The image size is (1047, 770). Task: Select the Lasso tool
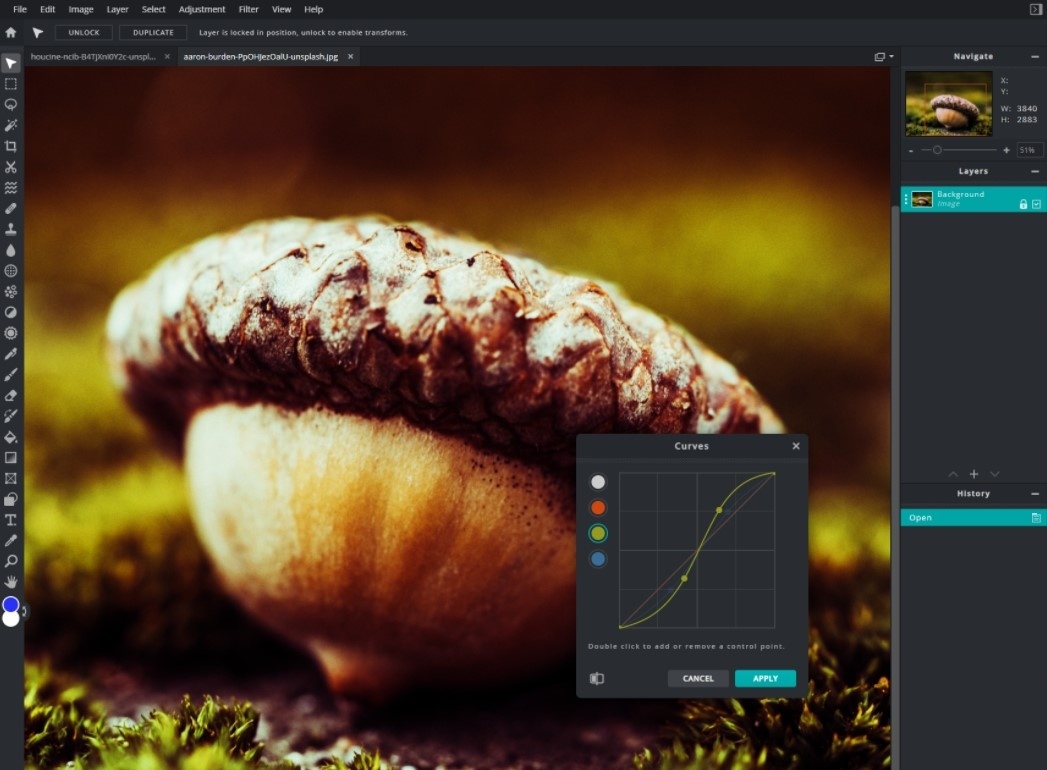(11, 104)
